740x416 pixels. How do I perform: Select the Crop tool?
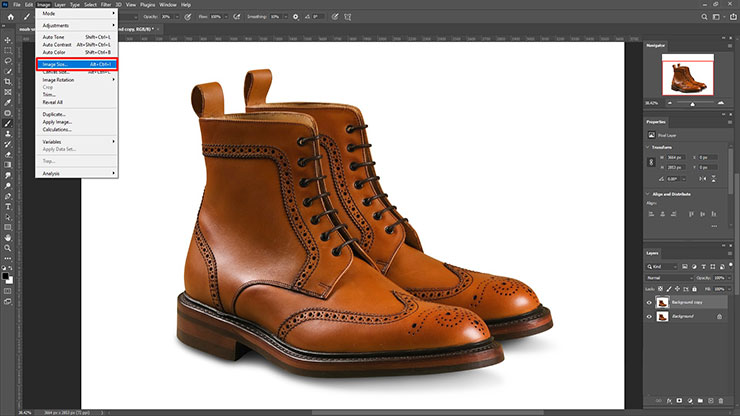pos(8,81)
